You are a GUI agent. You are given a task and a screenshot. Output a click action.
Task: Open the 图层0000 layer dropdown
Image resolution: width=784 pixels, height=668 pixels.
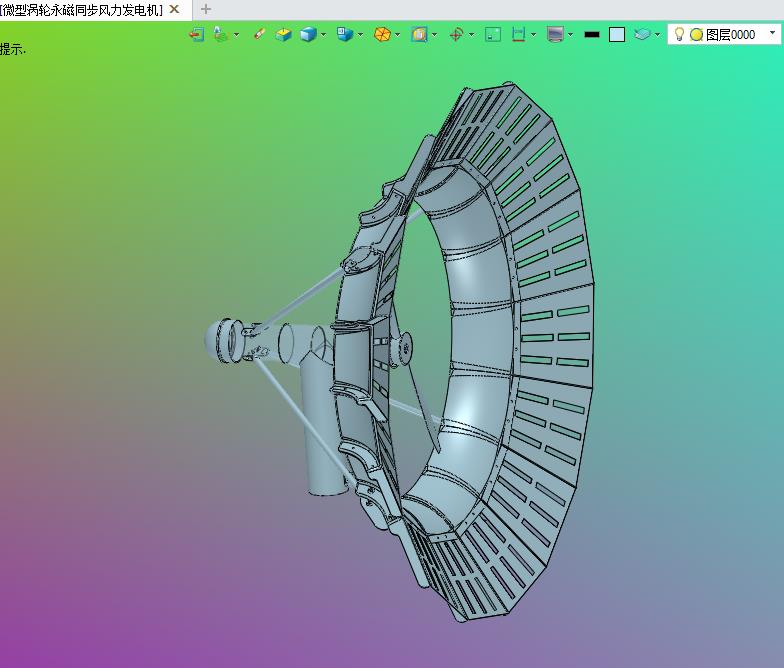tap(772, 34)
